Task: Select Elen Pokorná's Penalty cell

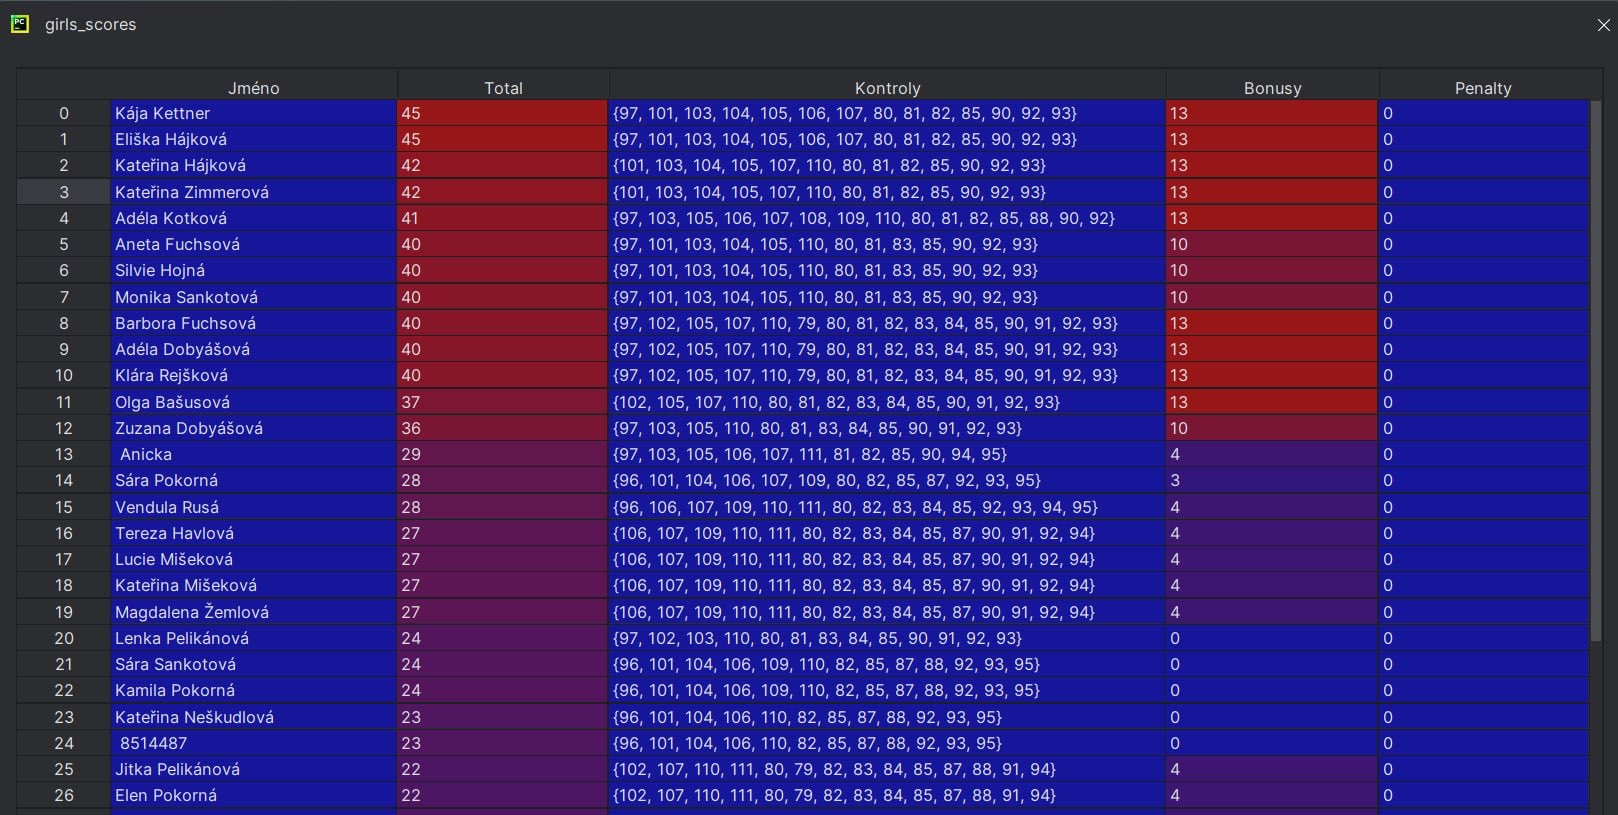Action: pyautogui.click(x=1483, y=795)
